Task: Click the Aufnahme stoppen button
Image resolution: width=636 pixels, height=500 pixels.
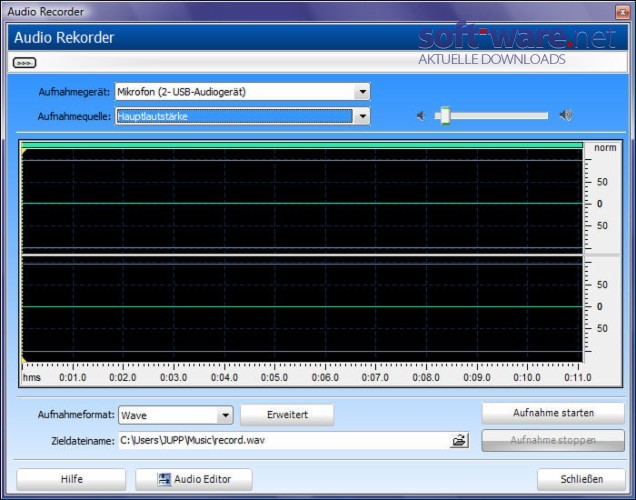Action: pos(553,440)
